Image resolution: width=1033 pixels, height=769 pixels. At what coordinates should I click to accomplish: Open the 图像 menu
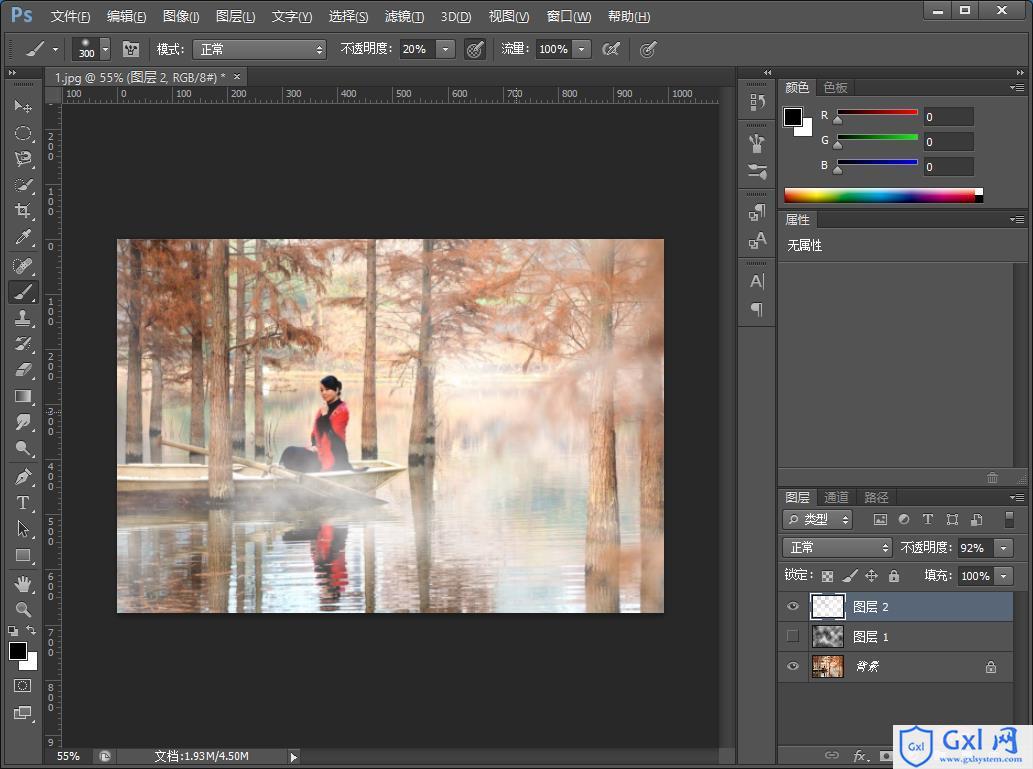[x=181, y=16]
